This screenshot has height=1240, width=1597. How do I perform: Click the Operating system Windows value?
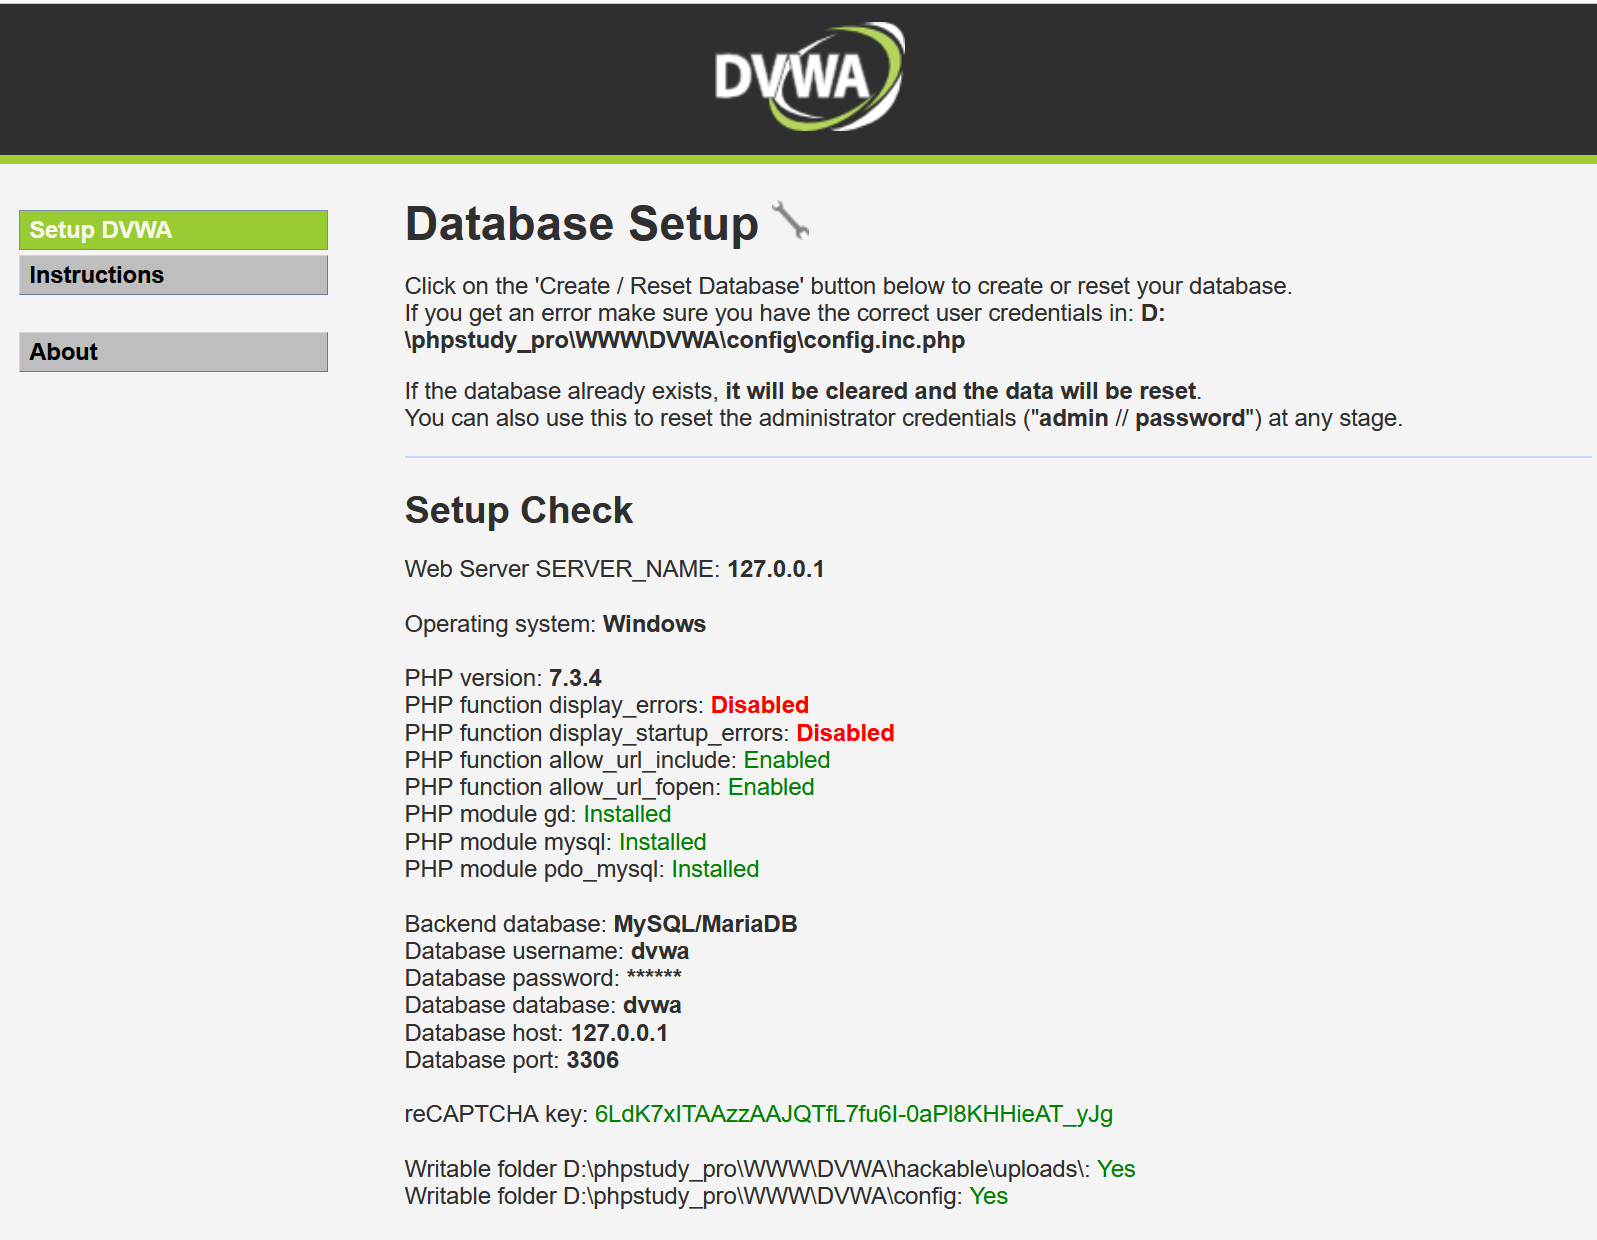[654, 624]
